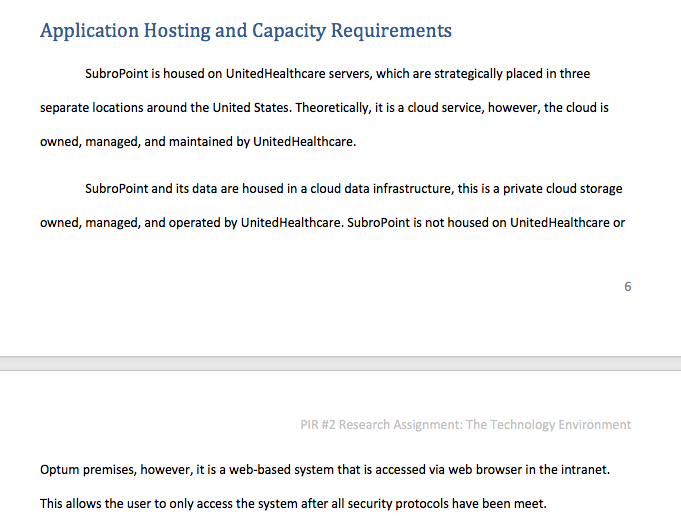
Task: Click the line starting "This allows the user to only access"
Action: (293, 504)
